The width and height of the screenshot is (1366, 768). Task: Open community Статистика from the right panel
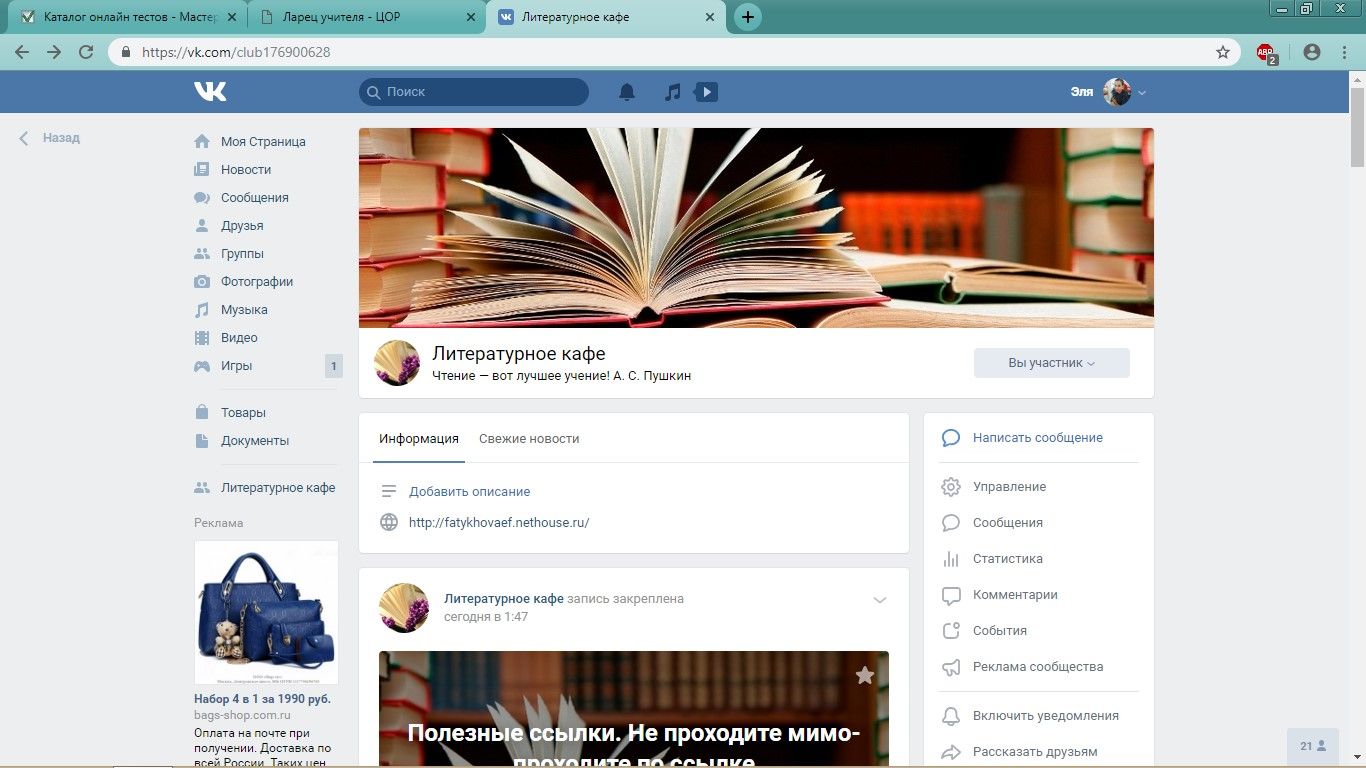pos(1007,558)
